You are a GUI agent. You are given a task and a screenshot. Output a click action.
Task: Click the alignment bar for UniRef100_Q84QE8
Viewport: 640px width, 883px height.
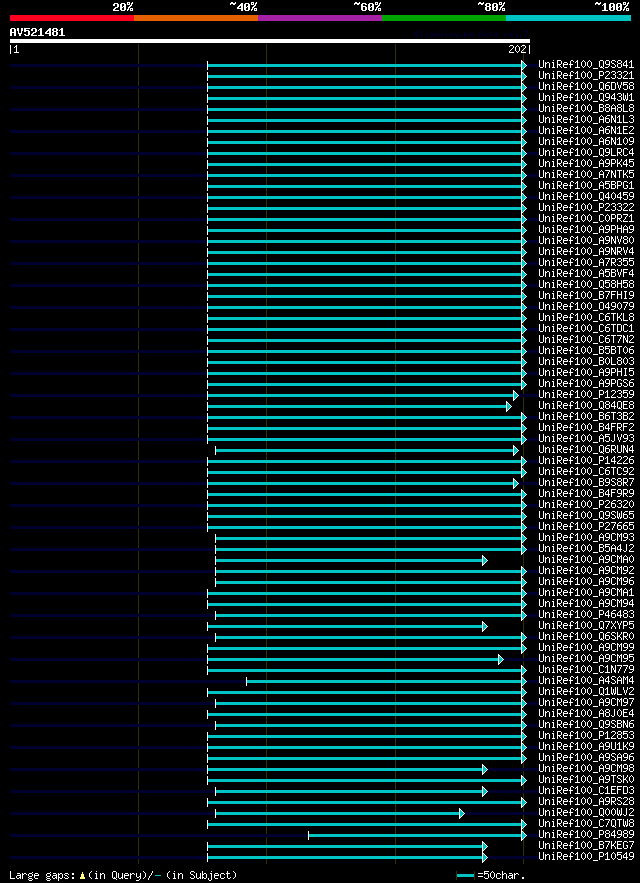359,407
